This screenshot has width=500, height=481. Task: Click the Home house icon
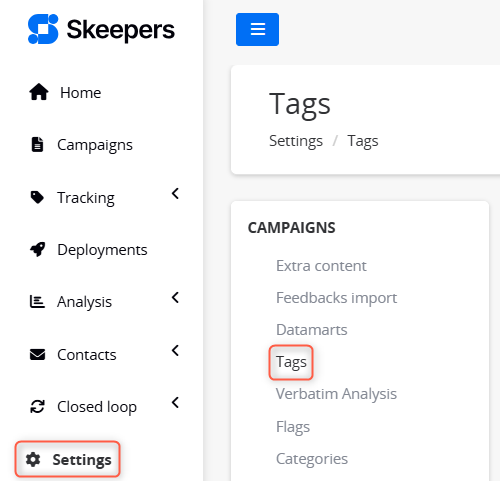[39, 92]
